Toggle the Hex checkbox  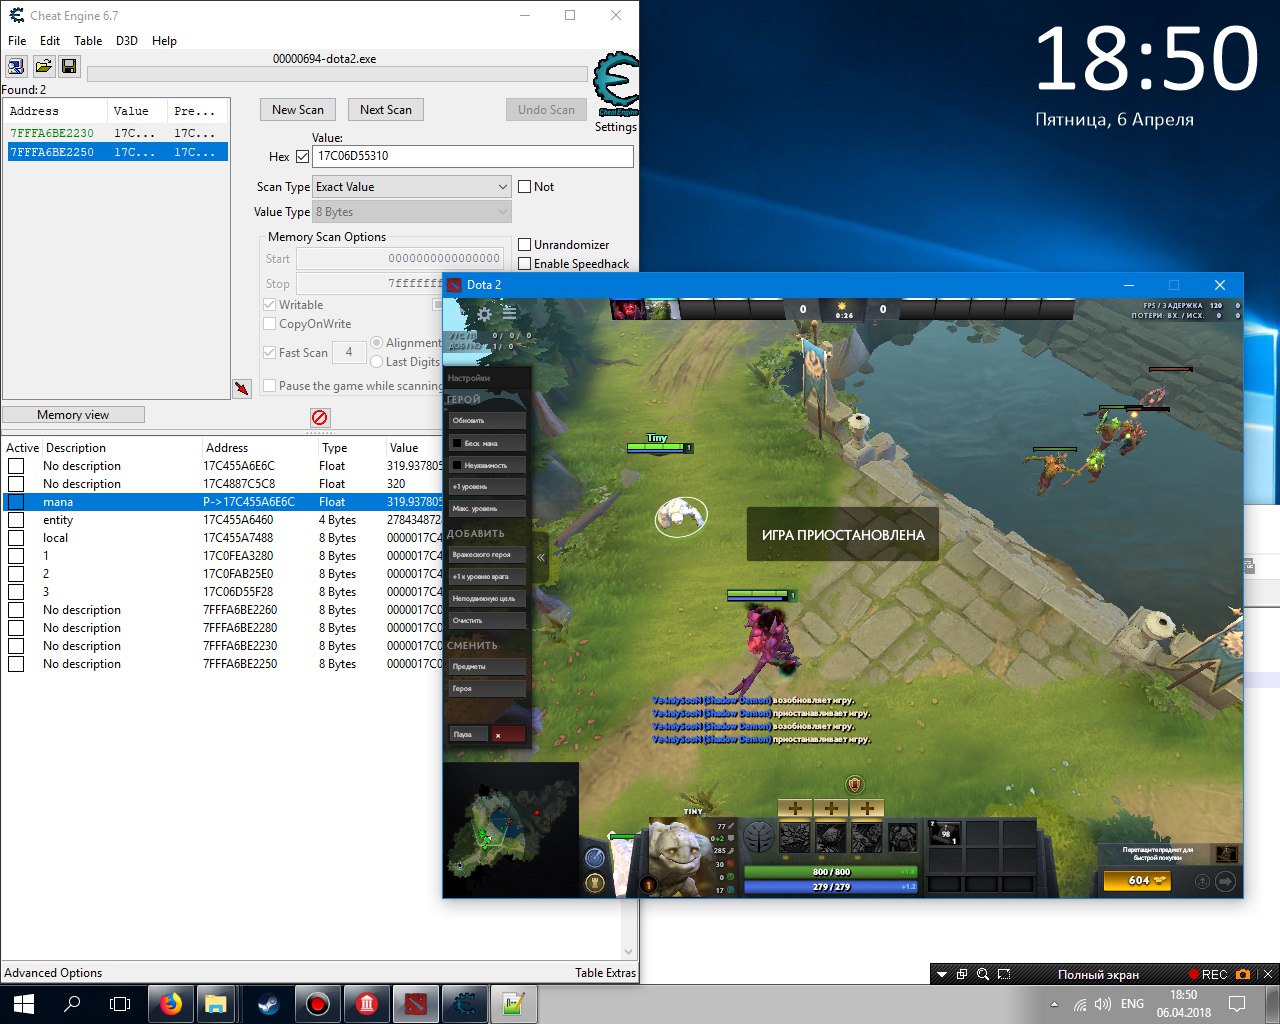click(x=302, y=157)
